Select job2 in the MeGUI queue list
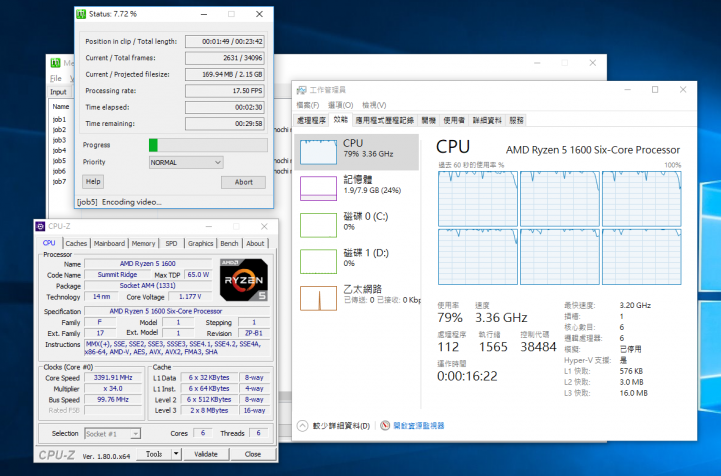This screenshot has width=721, height=476. coord(59,130)
